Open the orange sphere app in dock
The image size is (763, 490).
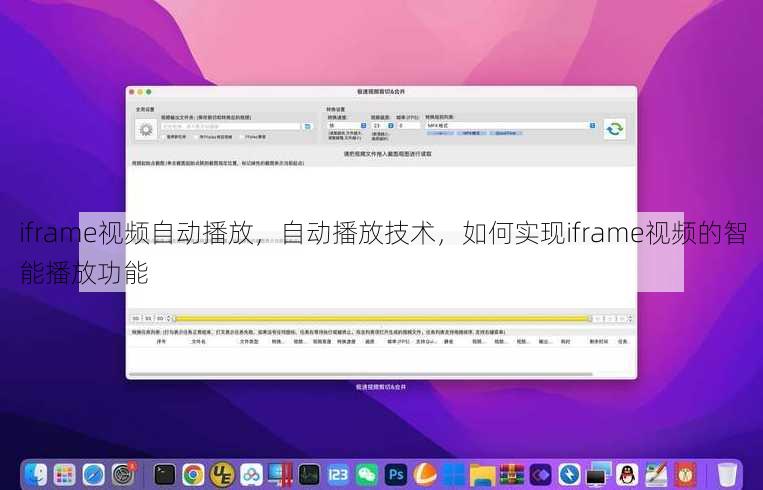coord(425,474)
